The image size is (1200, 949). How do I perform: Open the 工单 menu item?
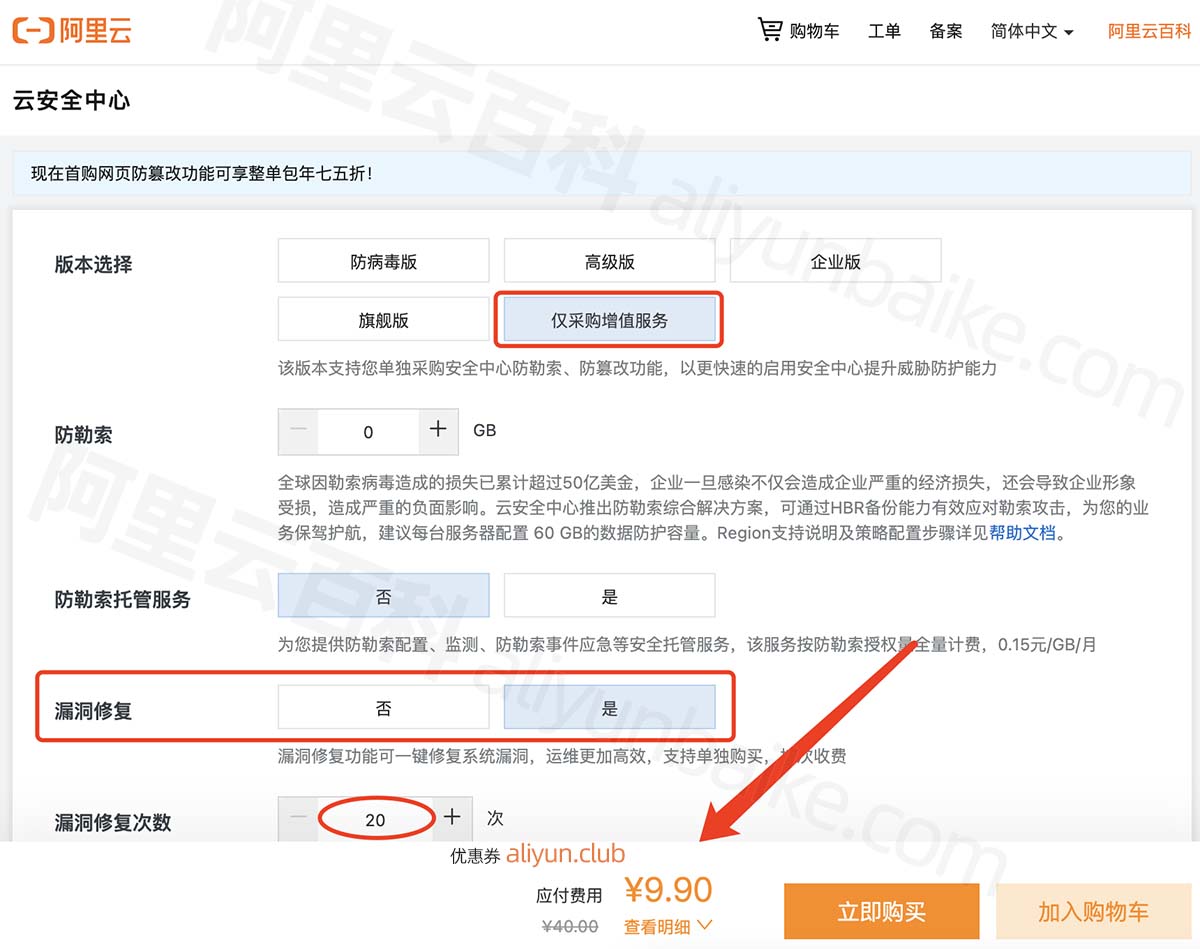click(x=884, y=31)
